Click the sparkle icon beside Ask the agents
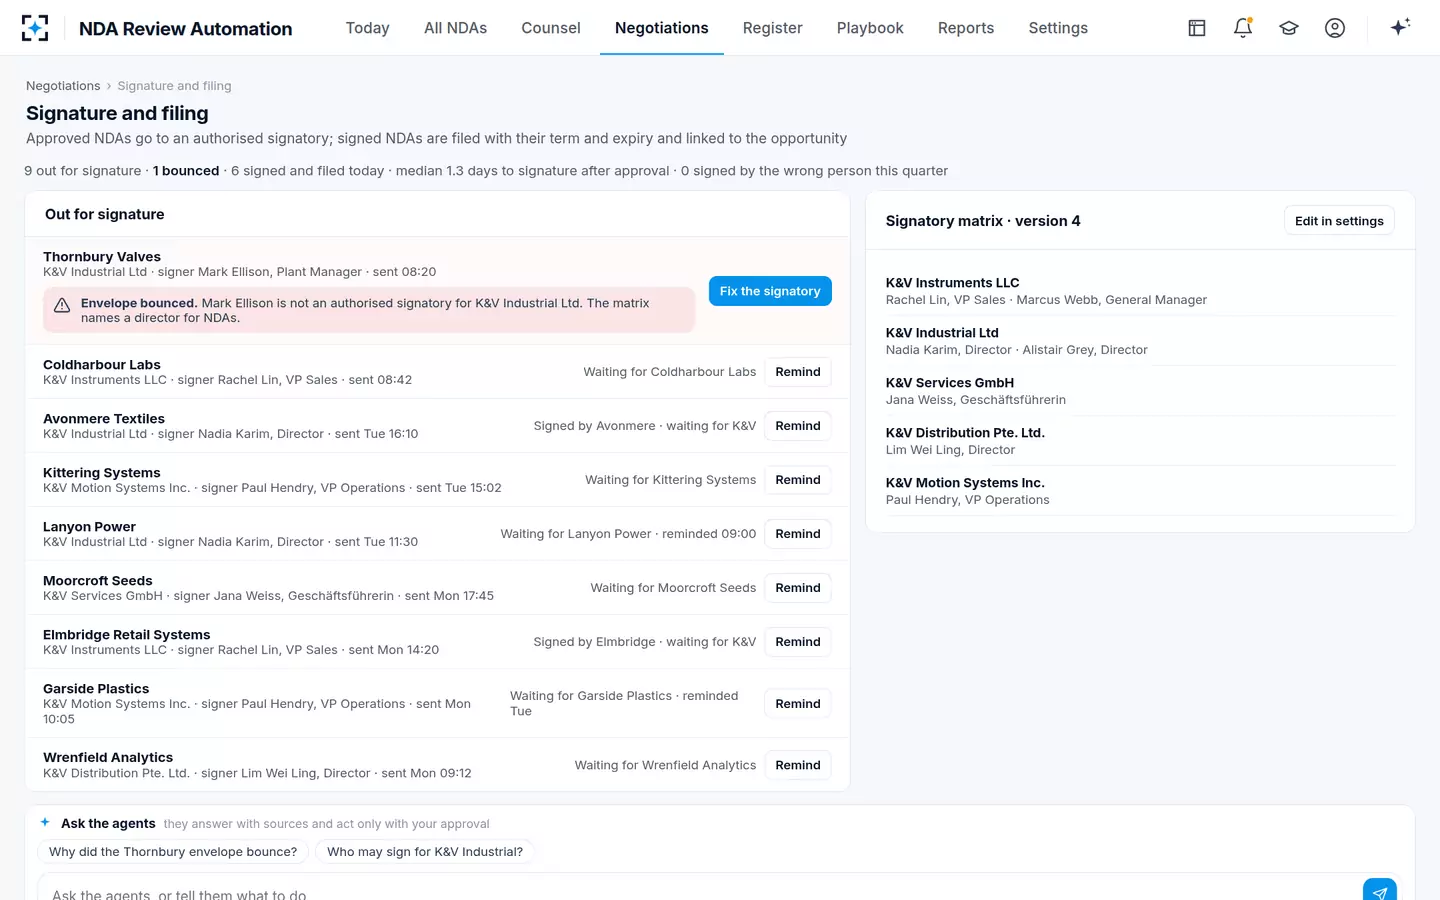 click(x=45, y=822)
